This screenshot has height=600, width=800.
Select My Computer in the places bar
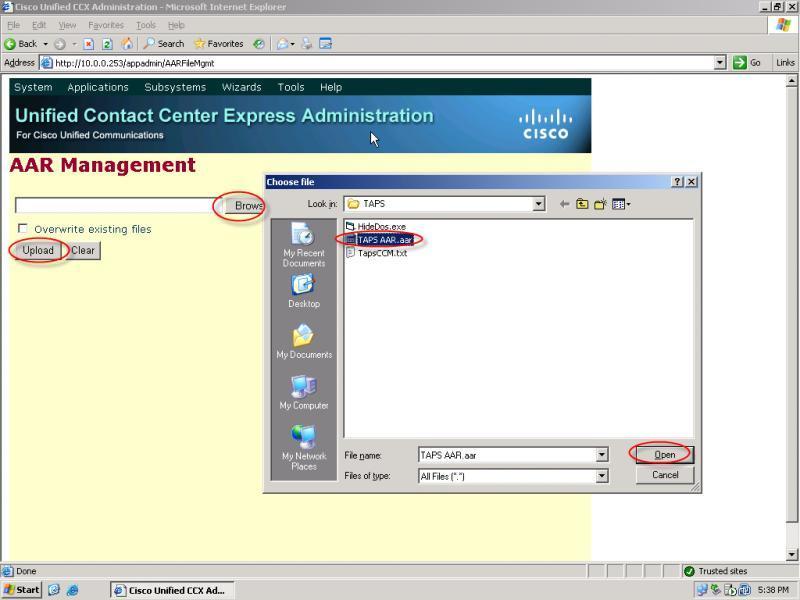304,392
